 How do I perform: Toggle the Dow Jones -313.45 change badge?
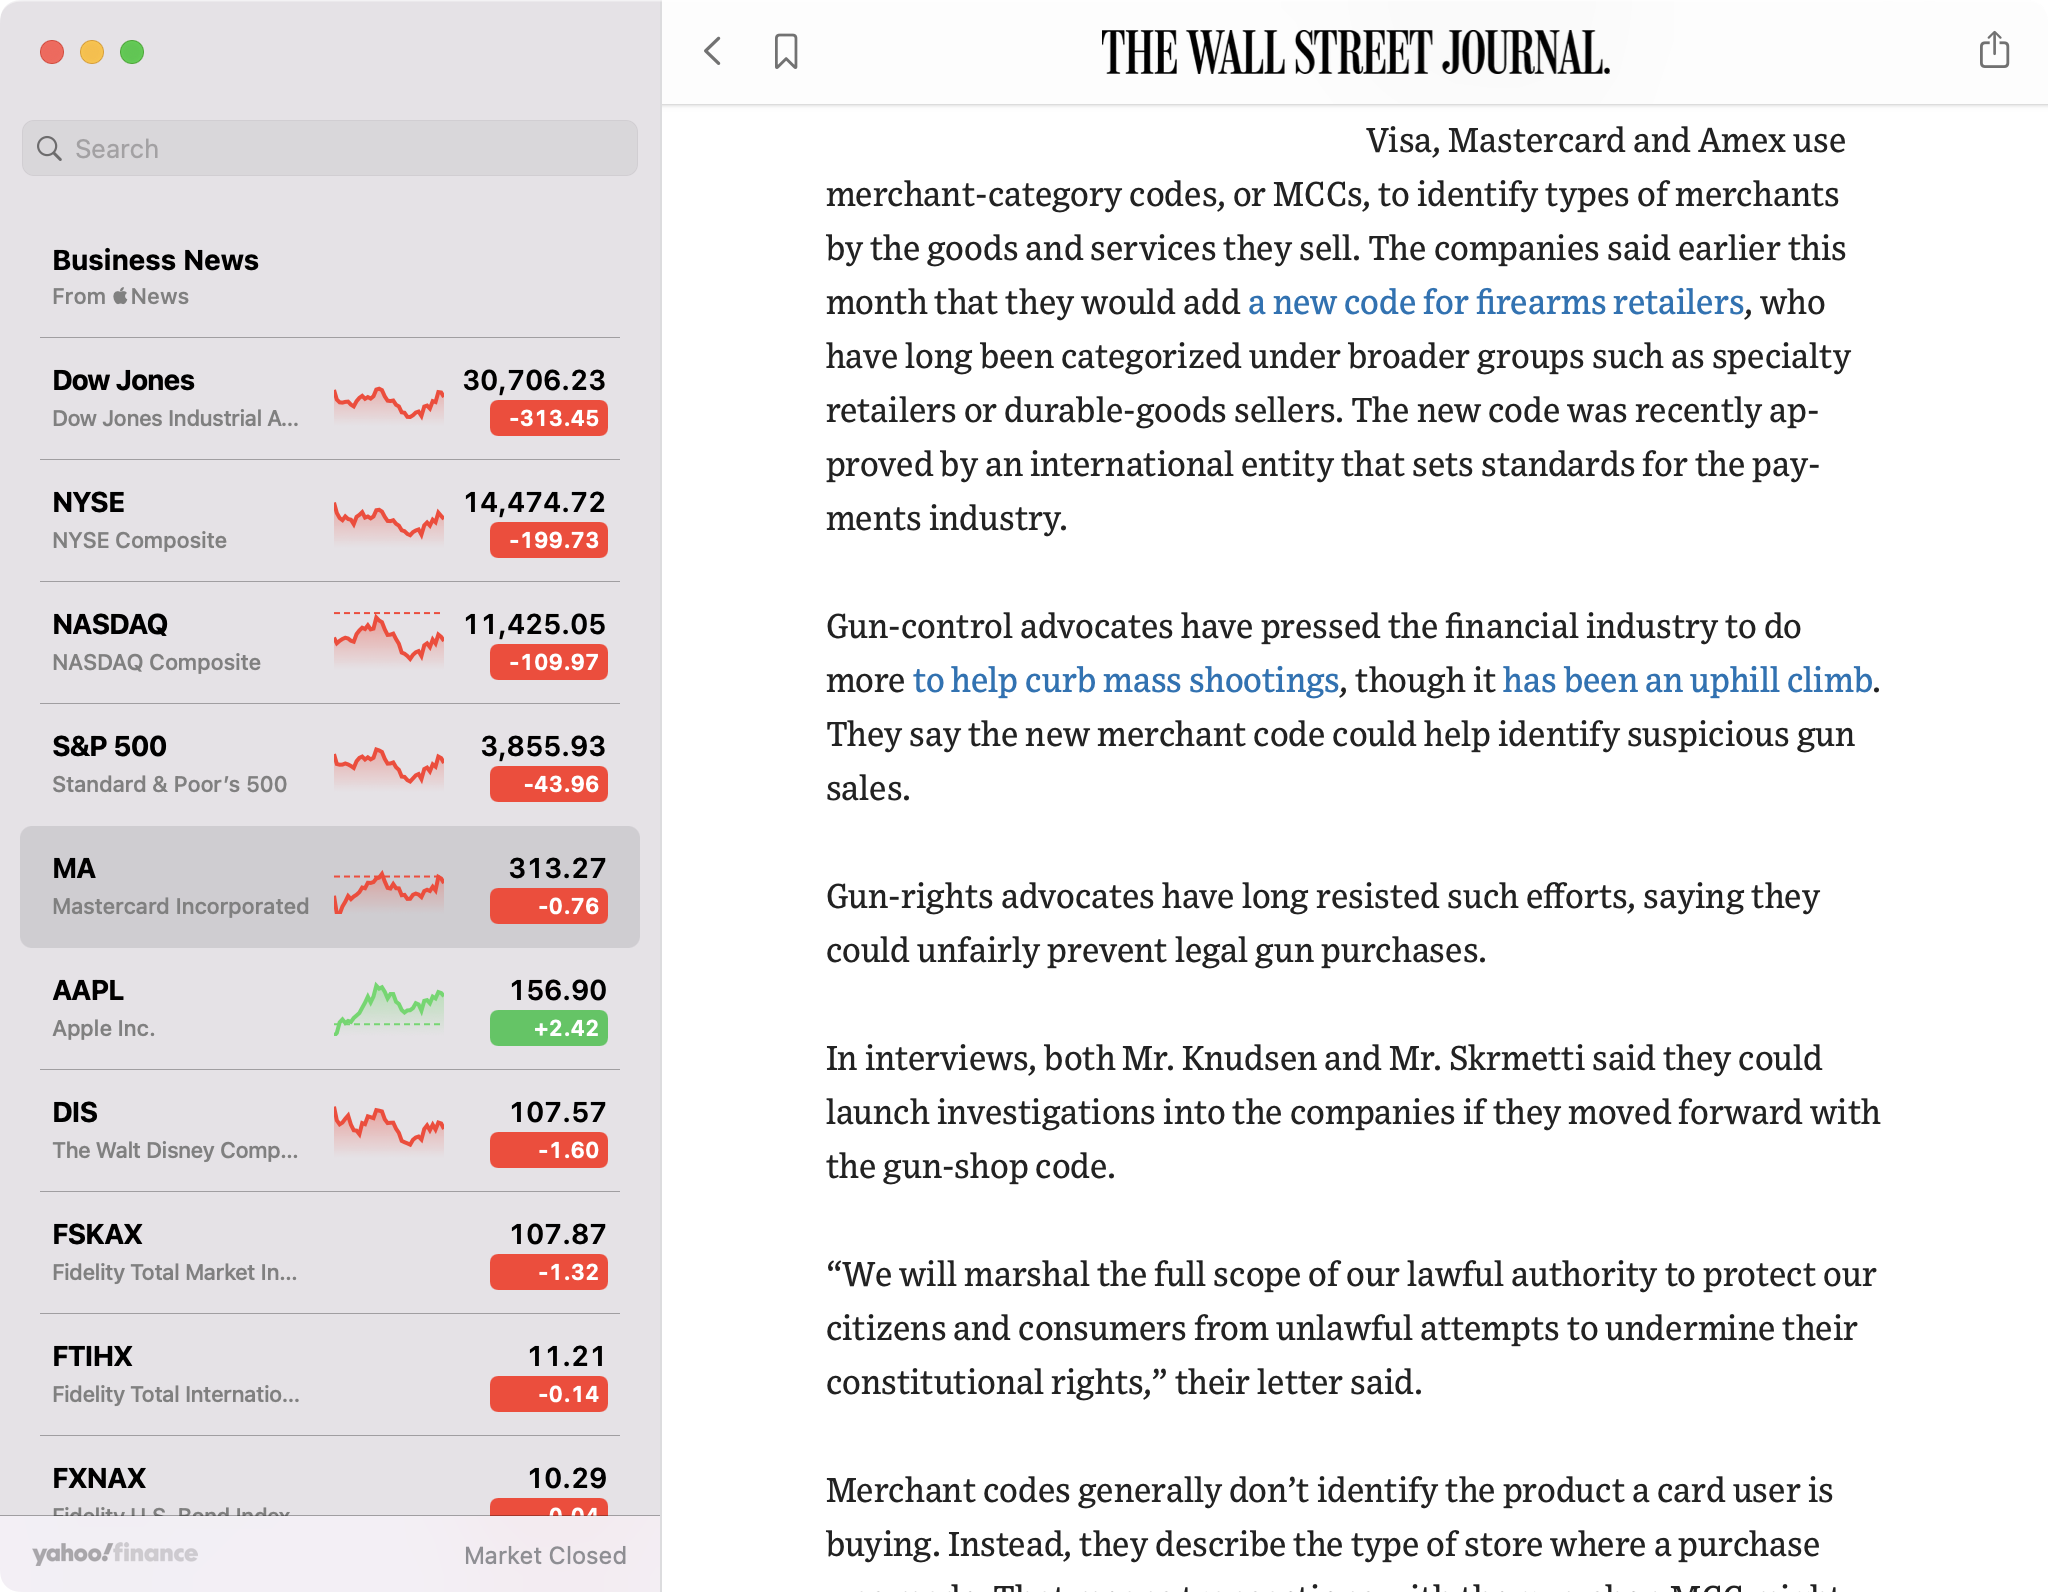click(549, 418)
